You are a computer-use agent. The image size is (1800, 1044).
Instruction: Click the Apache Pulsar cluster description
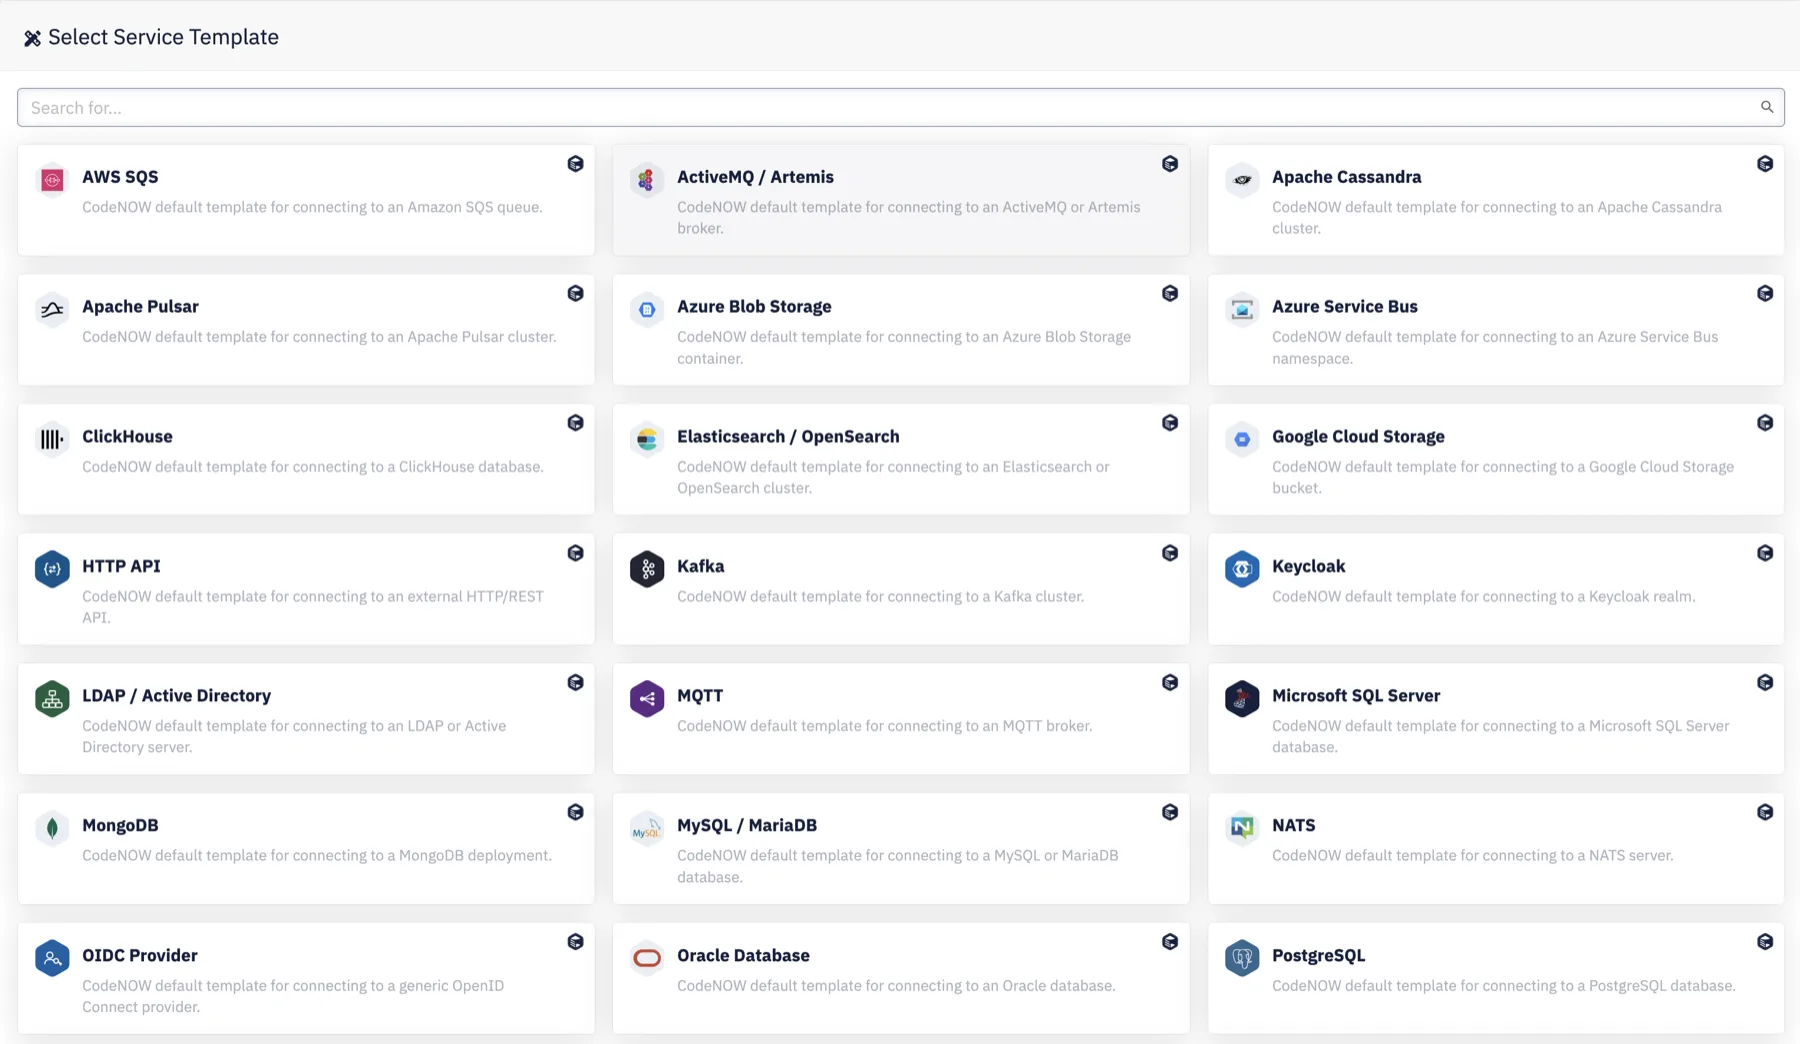[x=319, y=337]
